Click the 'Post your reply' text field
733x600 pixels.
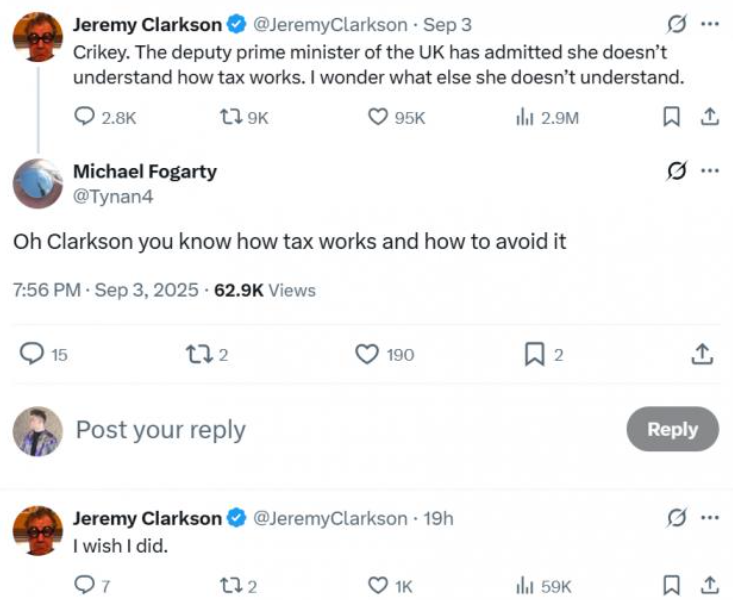[300, 430]
